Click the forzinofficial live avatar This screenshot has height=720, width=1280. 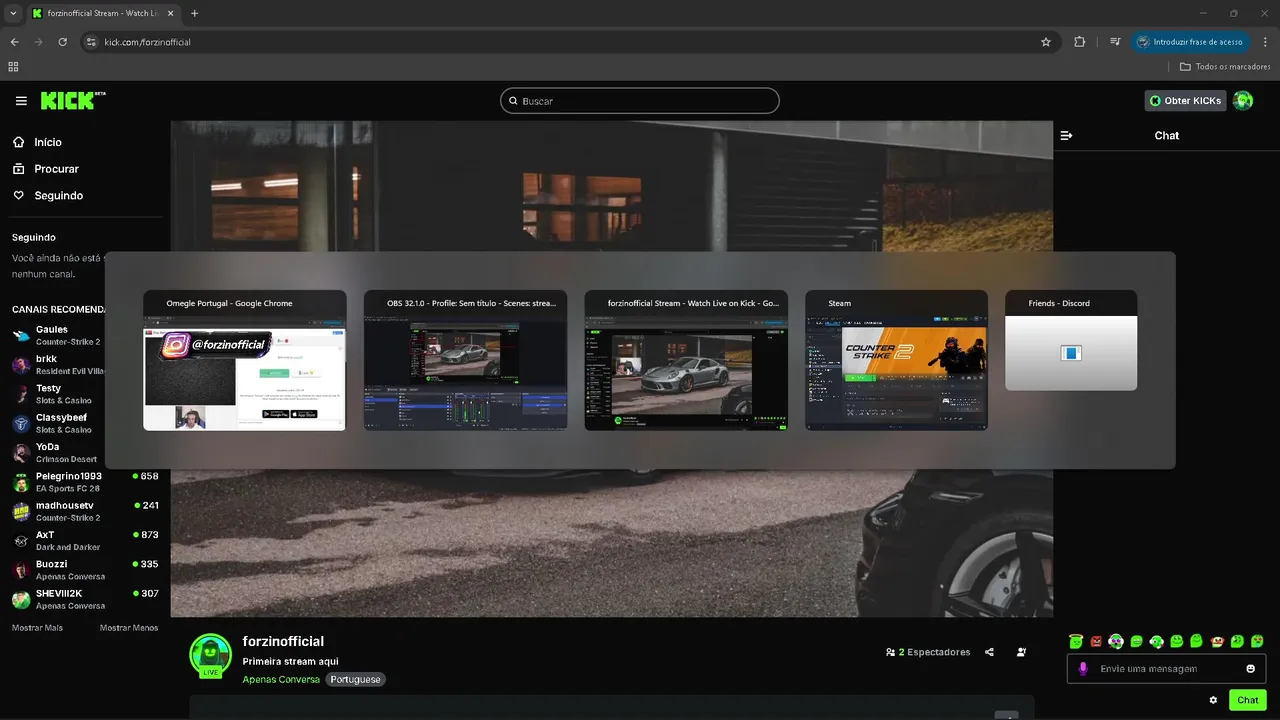pos(210,656)
